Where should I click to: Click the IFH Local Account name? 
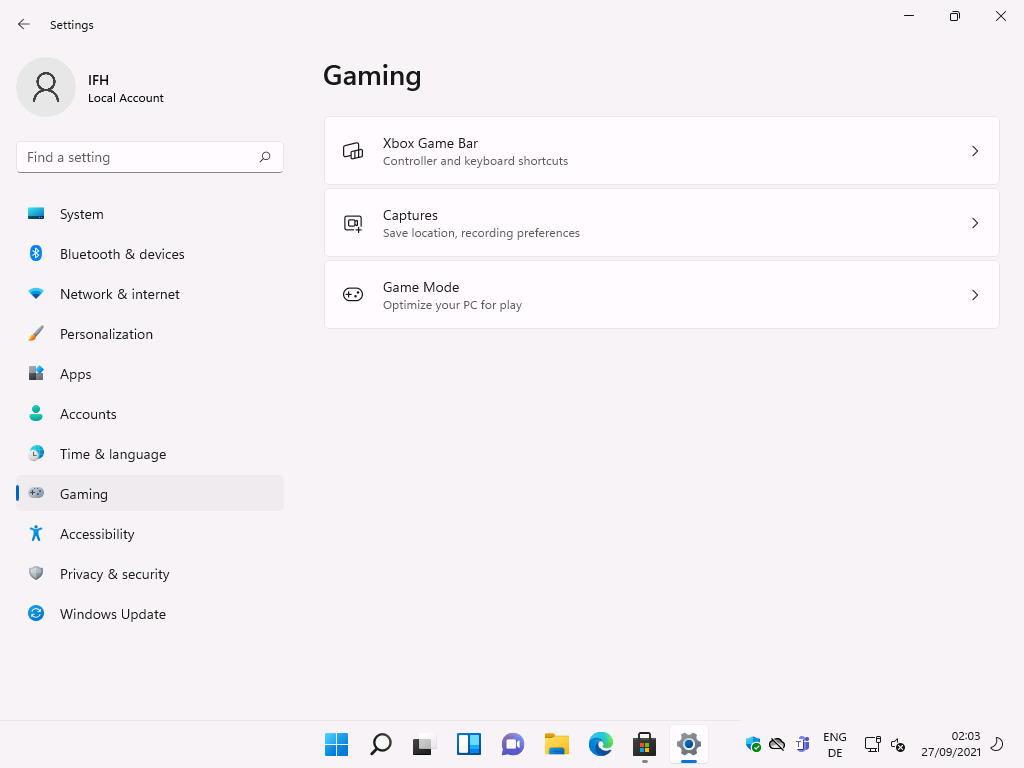click(x=125, y=88)
